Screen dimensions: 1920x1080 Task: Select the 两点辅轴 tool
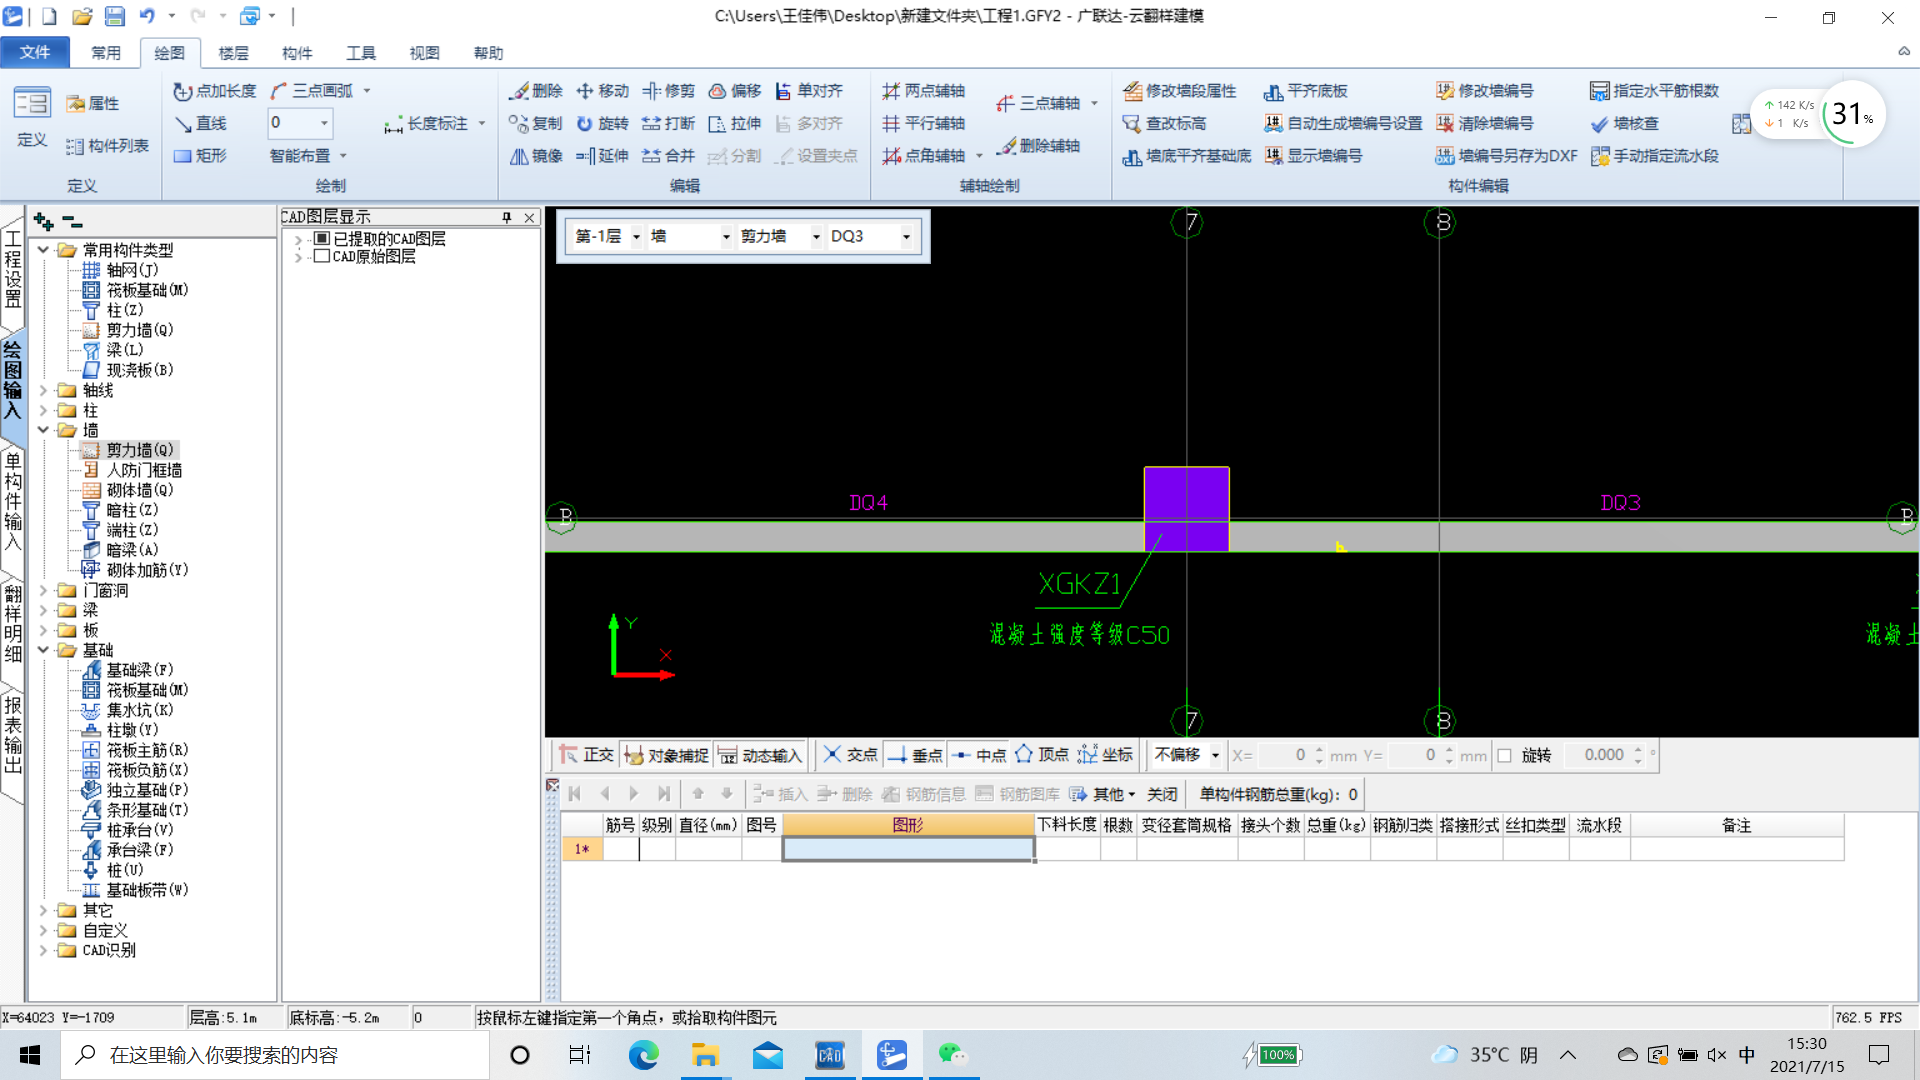pyautogui.click(x=923, y=91)
